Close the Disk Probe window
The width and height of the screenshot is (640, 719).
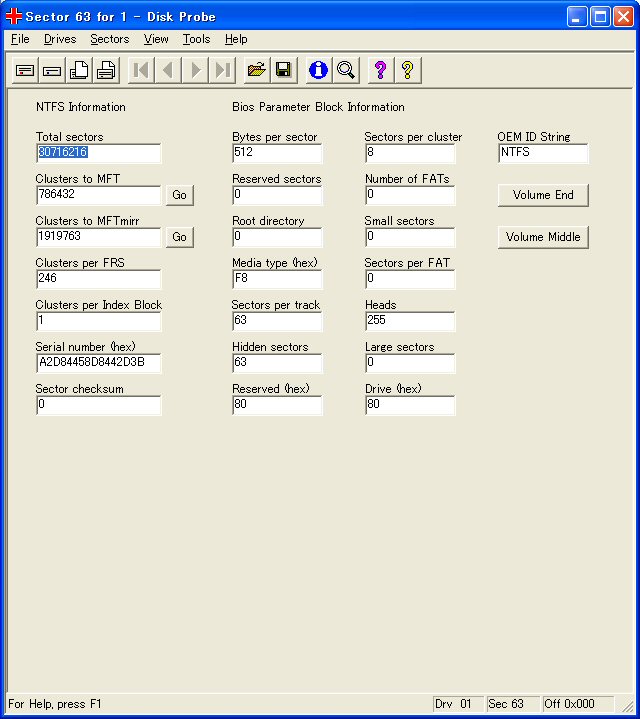623,17
